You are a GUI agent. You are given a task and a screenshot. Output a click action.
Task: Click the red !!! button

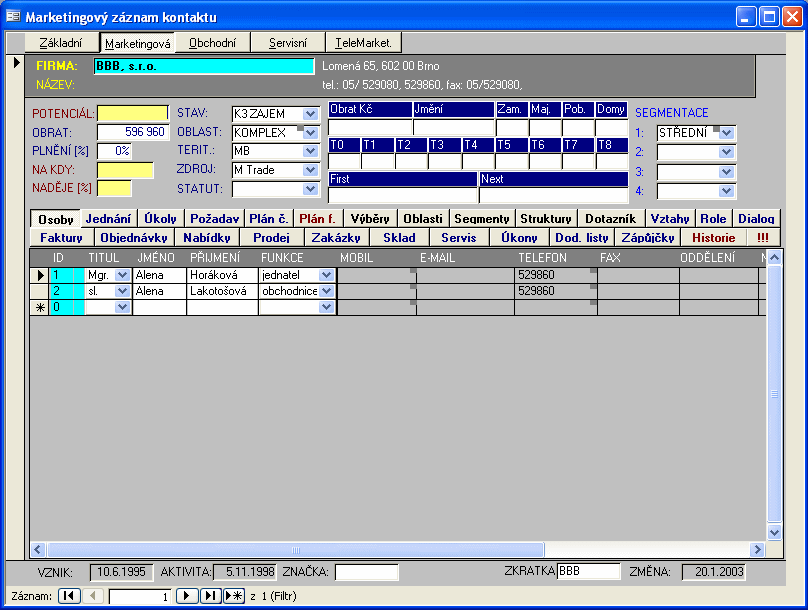tap(763, 238)
